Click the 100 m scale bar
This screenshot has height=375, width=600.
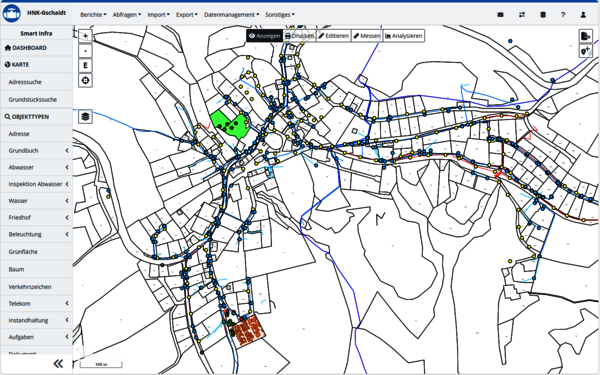tap(101, 364)
